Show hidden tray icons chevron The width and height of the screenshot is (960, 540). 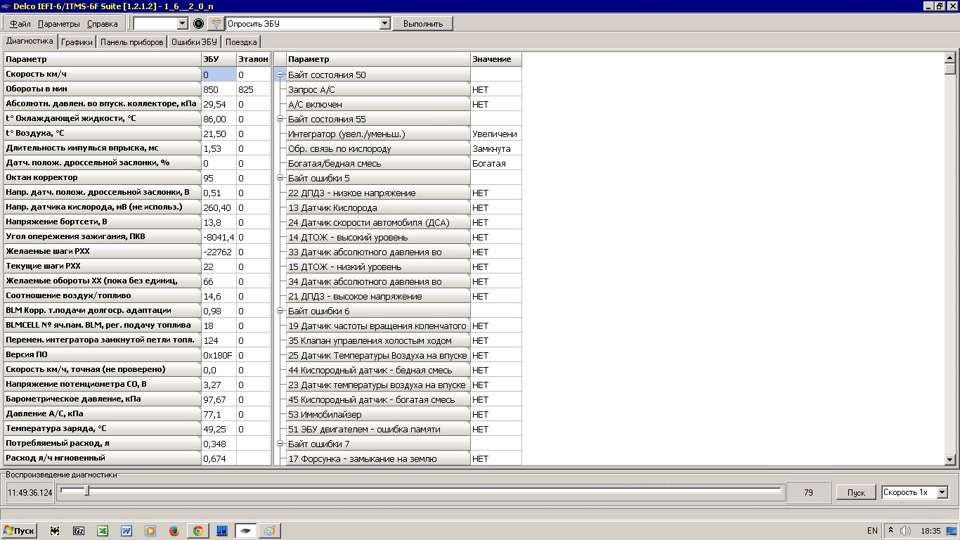pyautogui.click(x=891, y=531)
